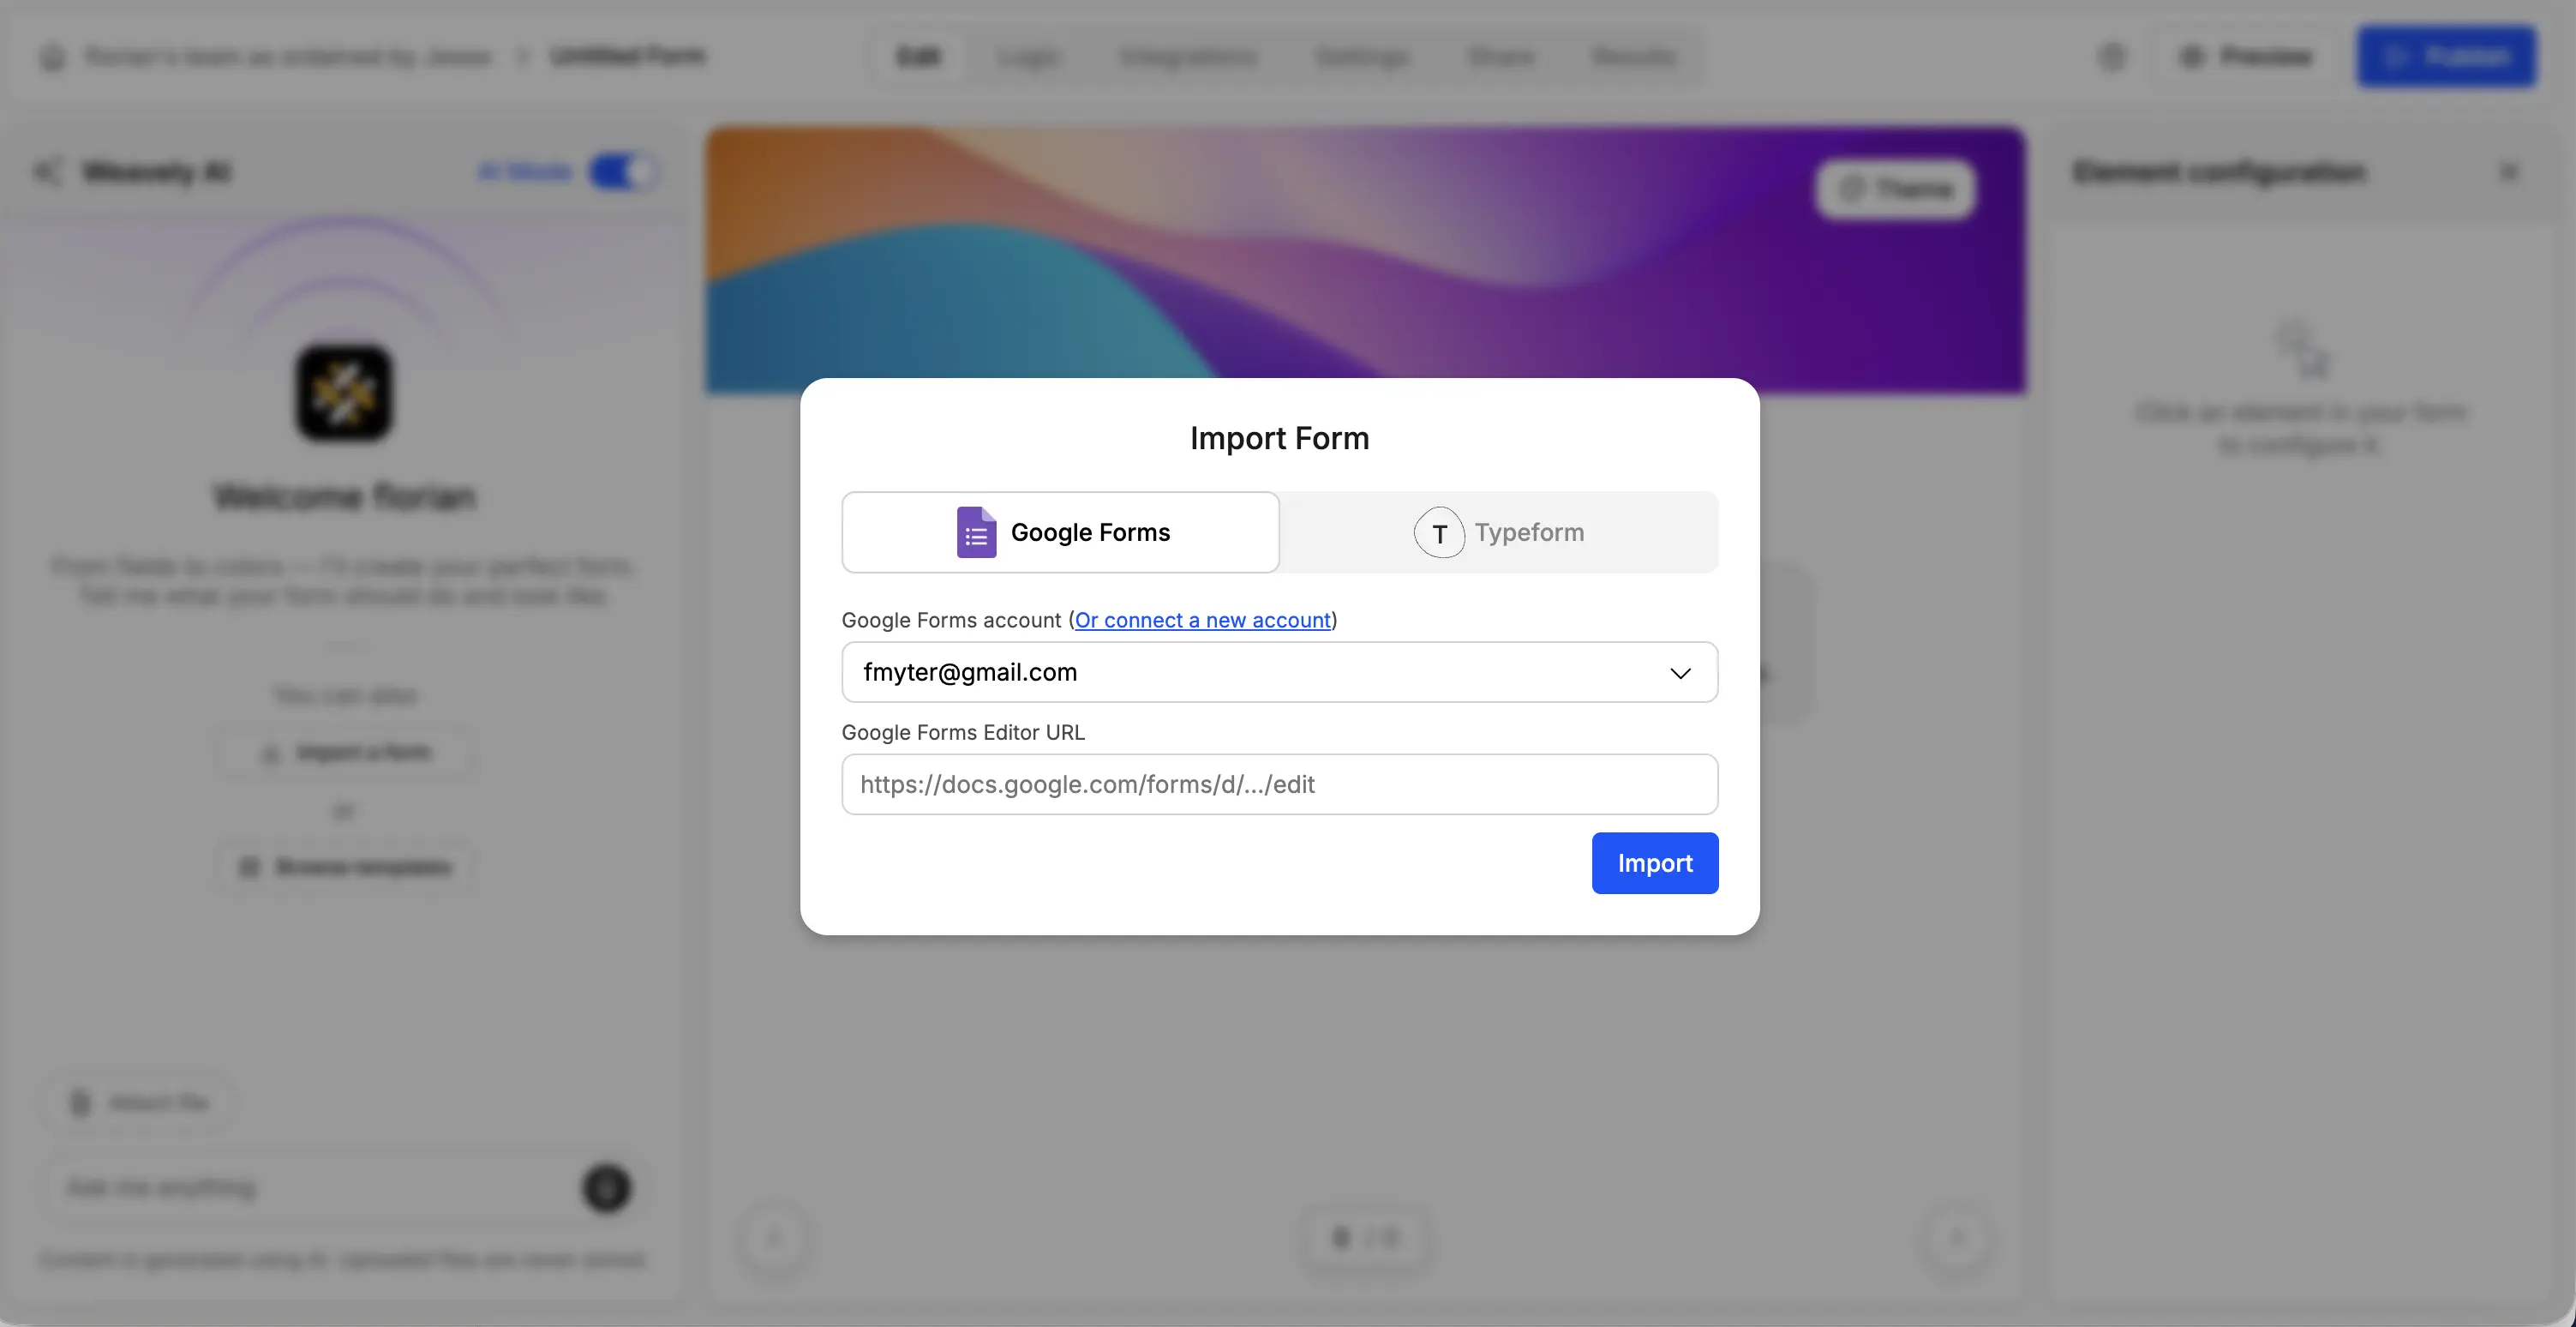Switch to the Typeform import option
This screenshot has width=2576, height=1327.
[1500, 532]
